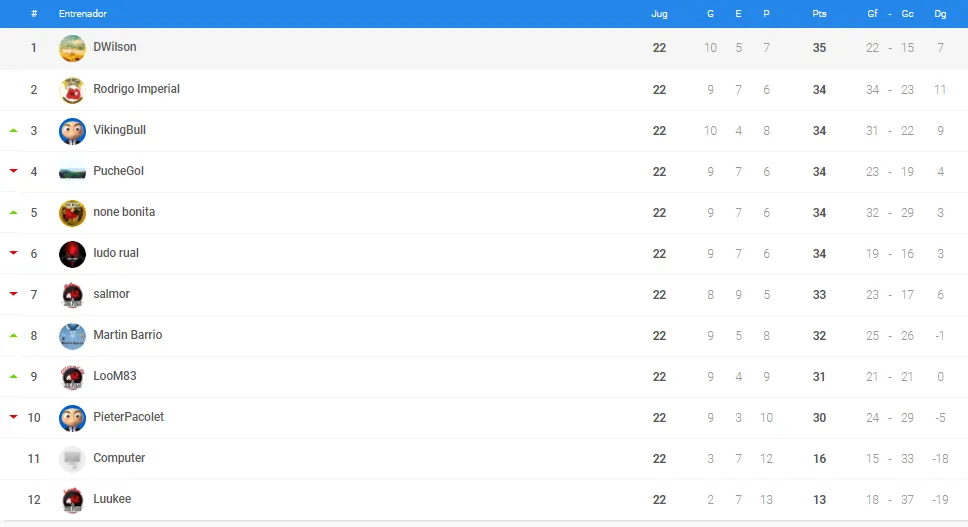
Task: Select Martin Barrio's avatar icon
Action: pos(72,336)
